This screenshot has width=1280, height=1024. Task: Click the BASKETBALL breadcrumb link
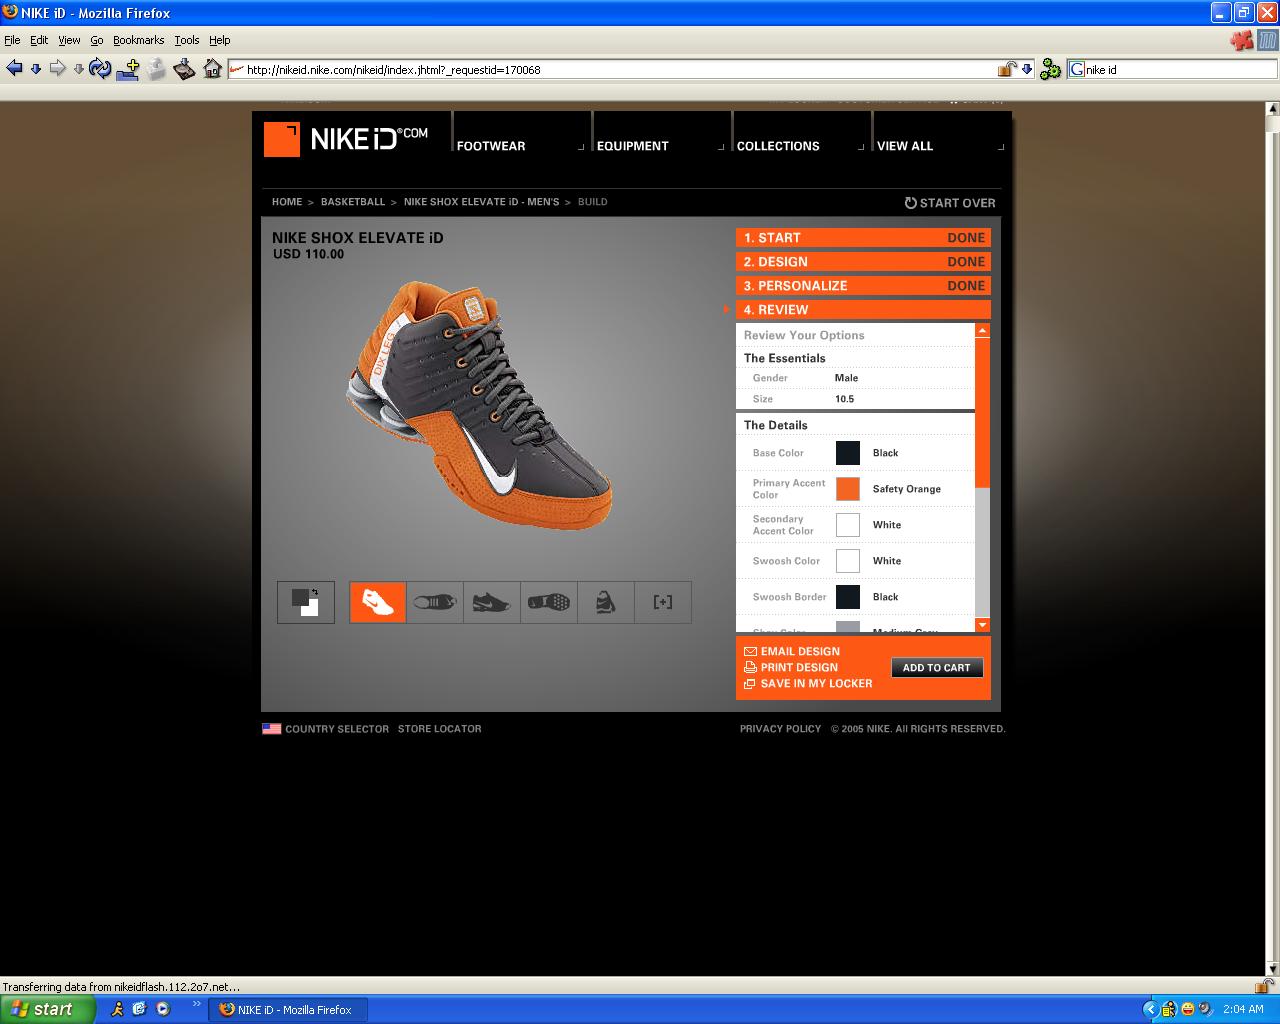pos(353,202)
